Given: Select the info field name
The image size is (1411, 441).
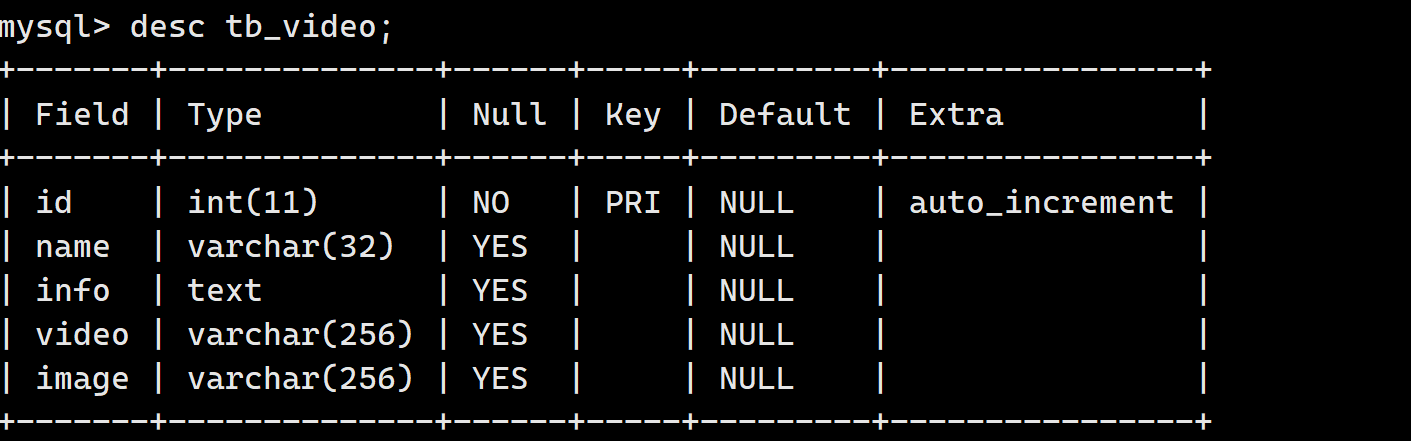Looking at the screenshot, I should pos(73,290).
